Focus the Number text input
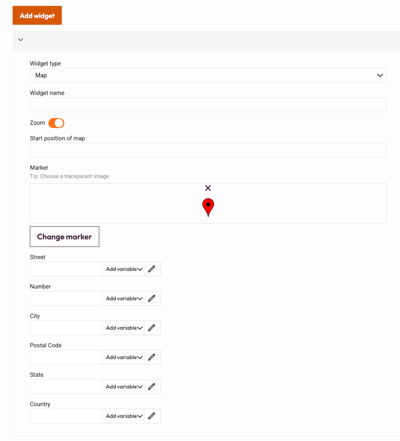Viewport: 400px width, 441px height. (66, 298)
